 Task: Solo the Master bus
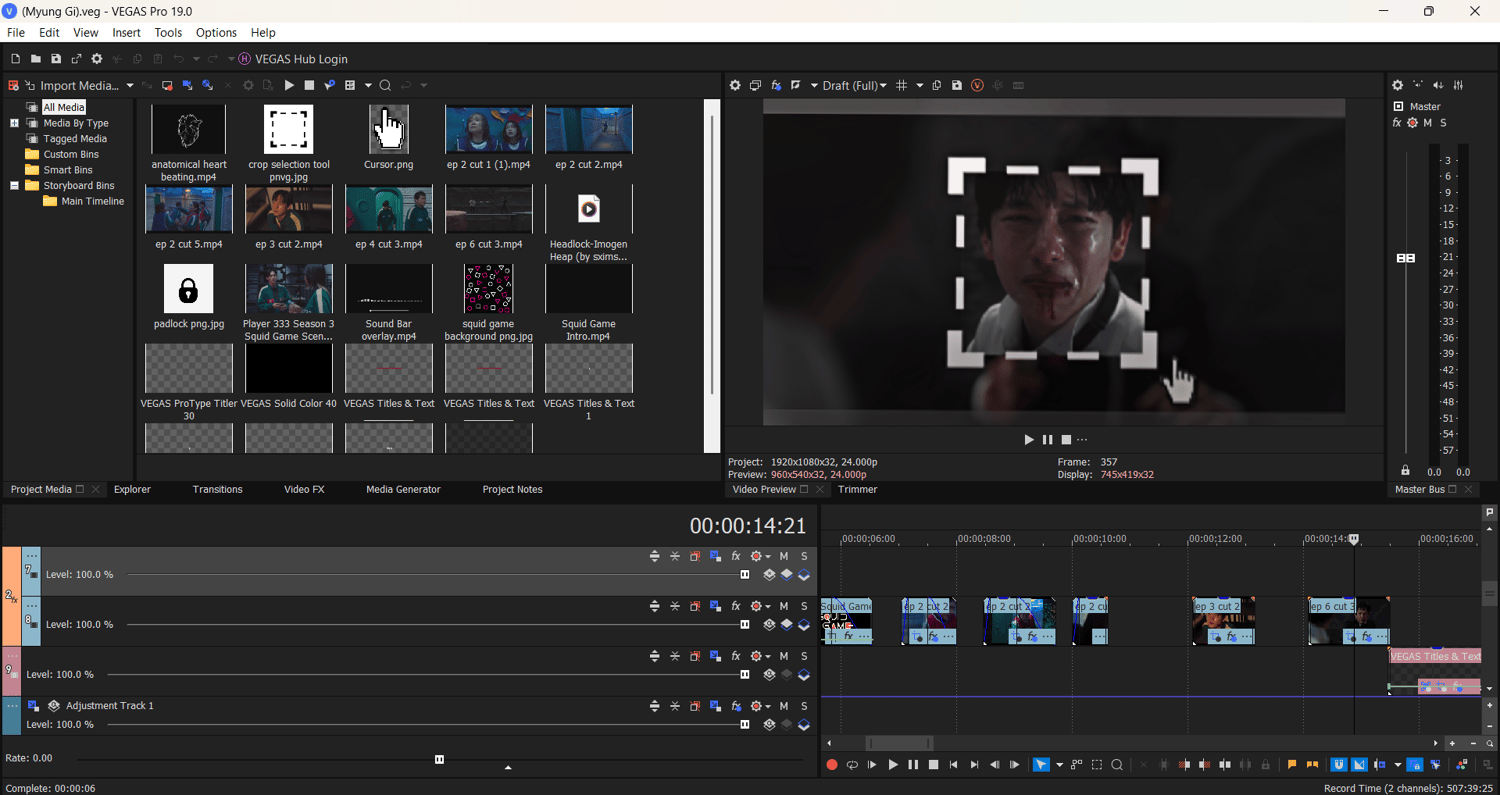(1443, 123)
